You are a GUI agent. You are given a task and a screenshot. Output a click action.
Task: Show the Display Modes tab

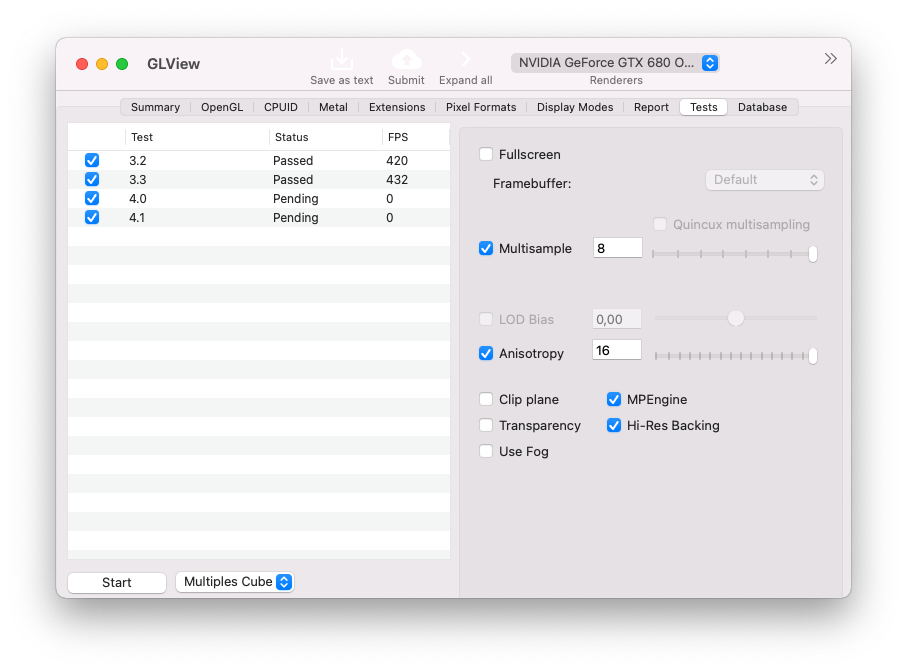tap(575, 107)
